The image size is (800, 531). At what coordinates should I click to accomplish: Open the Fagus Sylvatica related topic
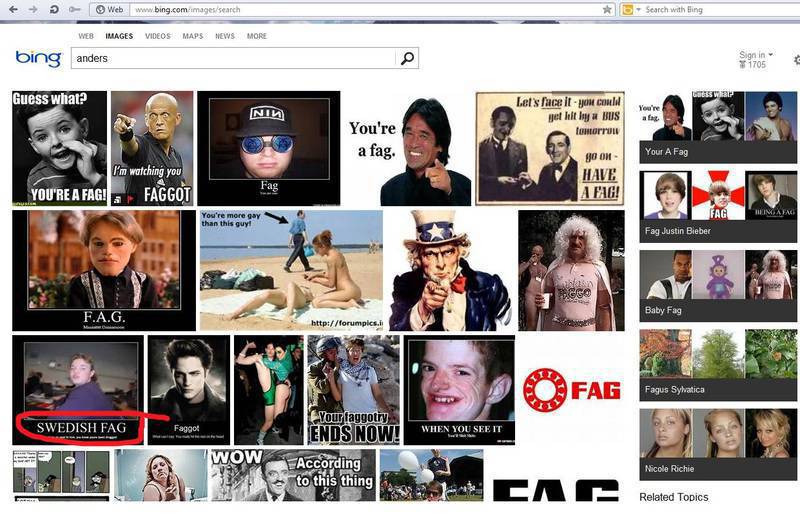[x=718, y=365]
